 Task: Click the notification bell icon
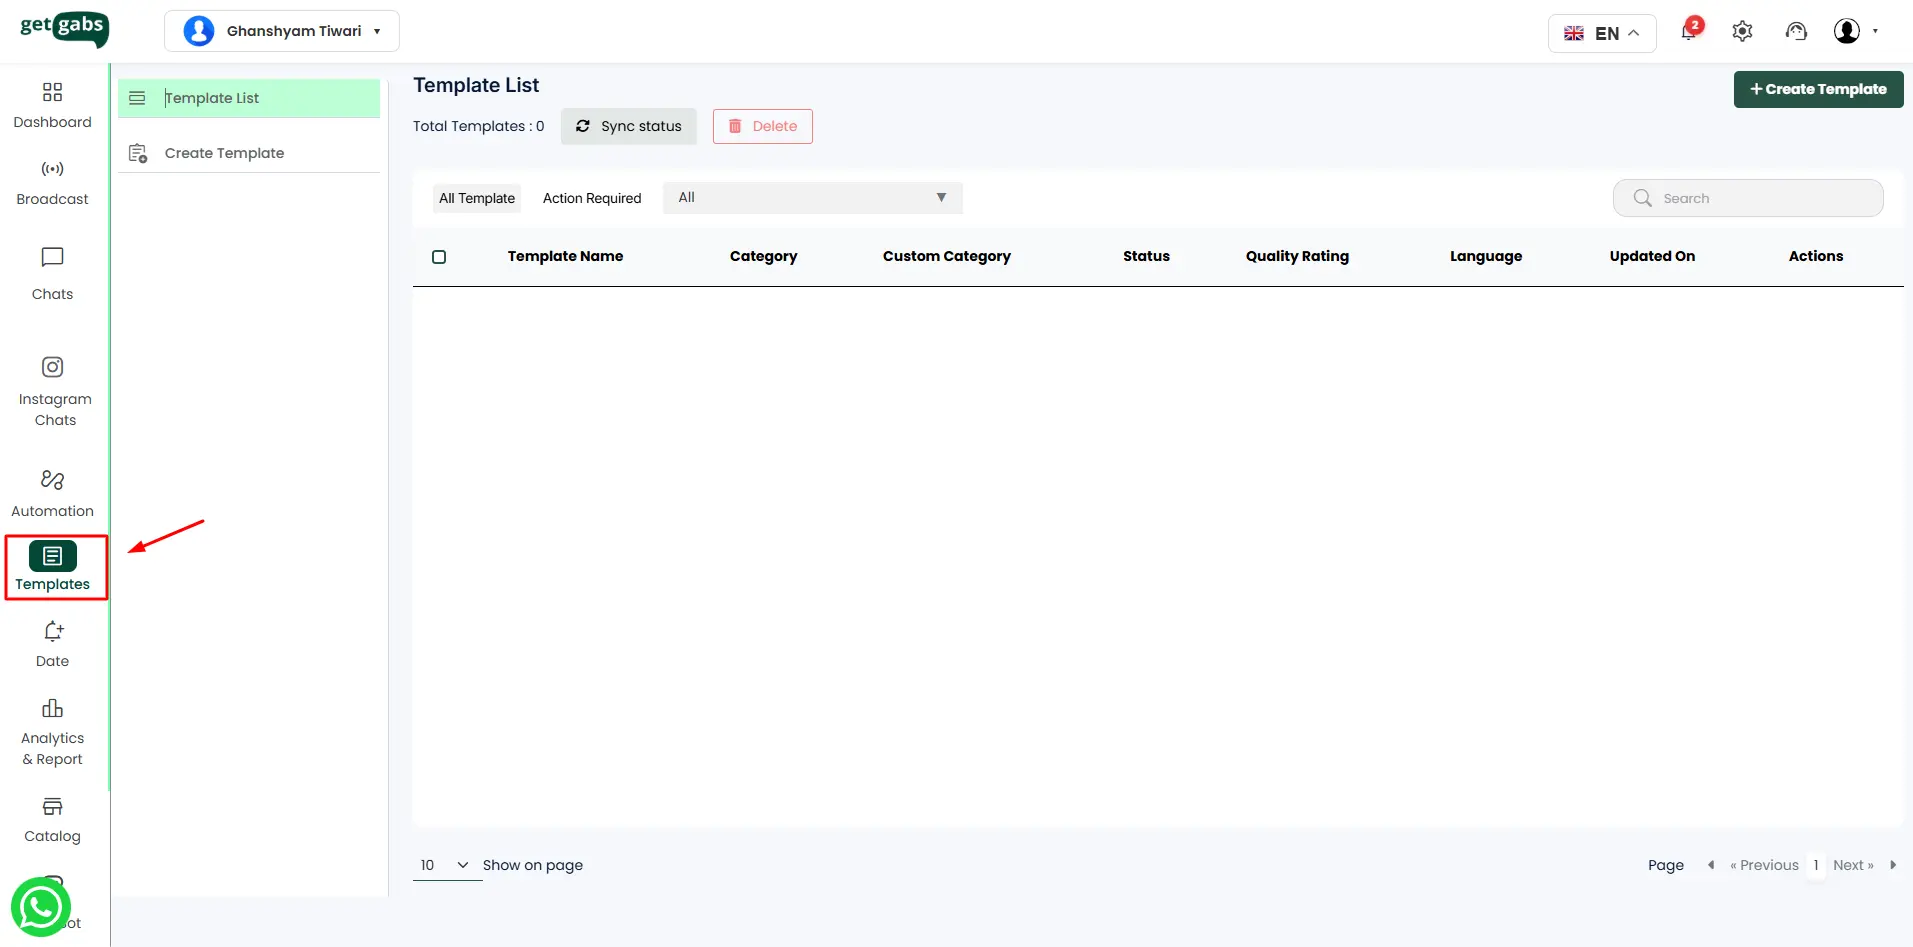click(1689, 32)
